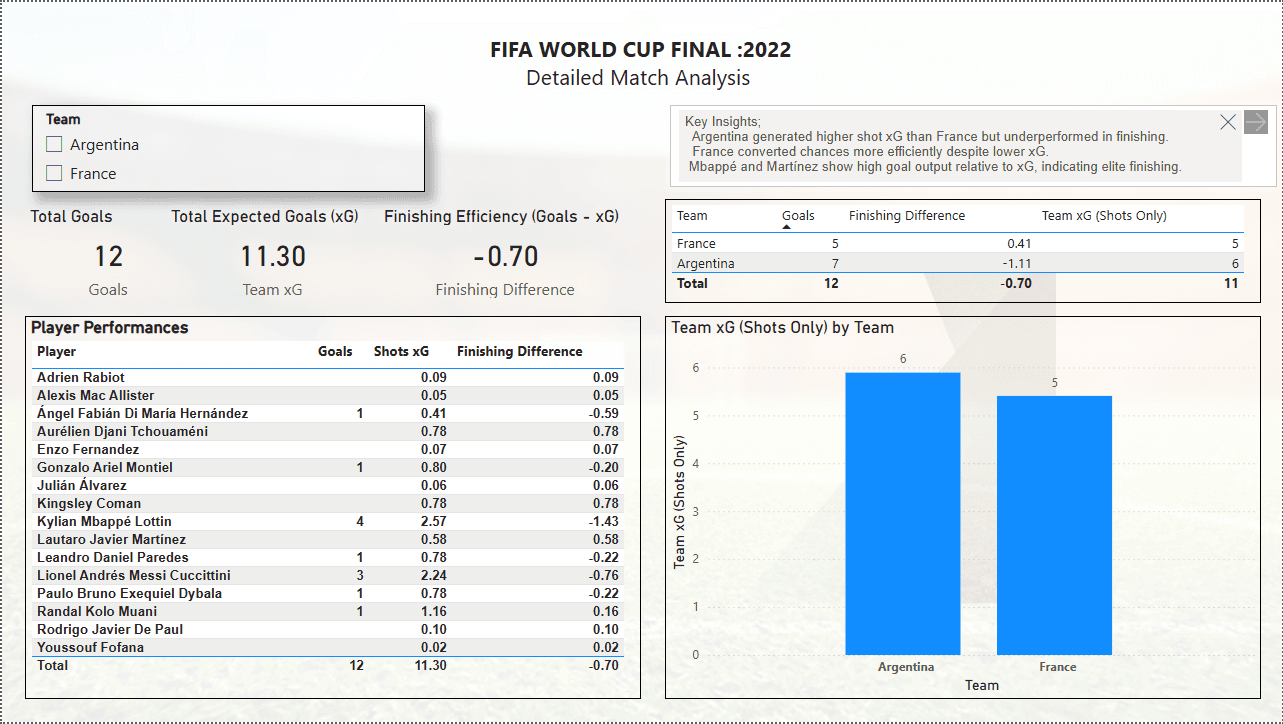Click the Goals sort arrow in team summary table

click(x=787, y=228)
